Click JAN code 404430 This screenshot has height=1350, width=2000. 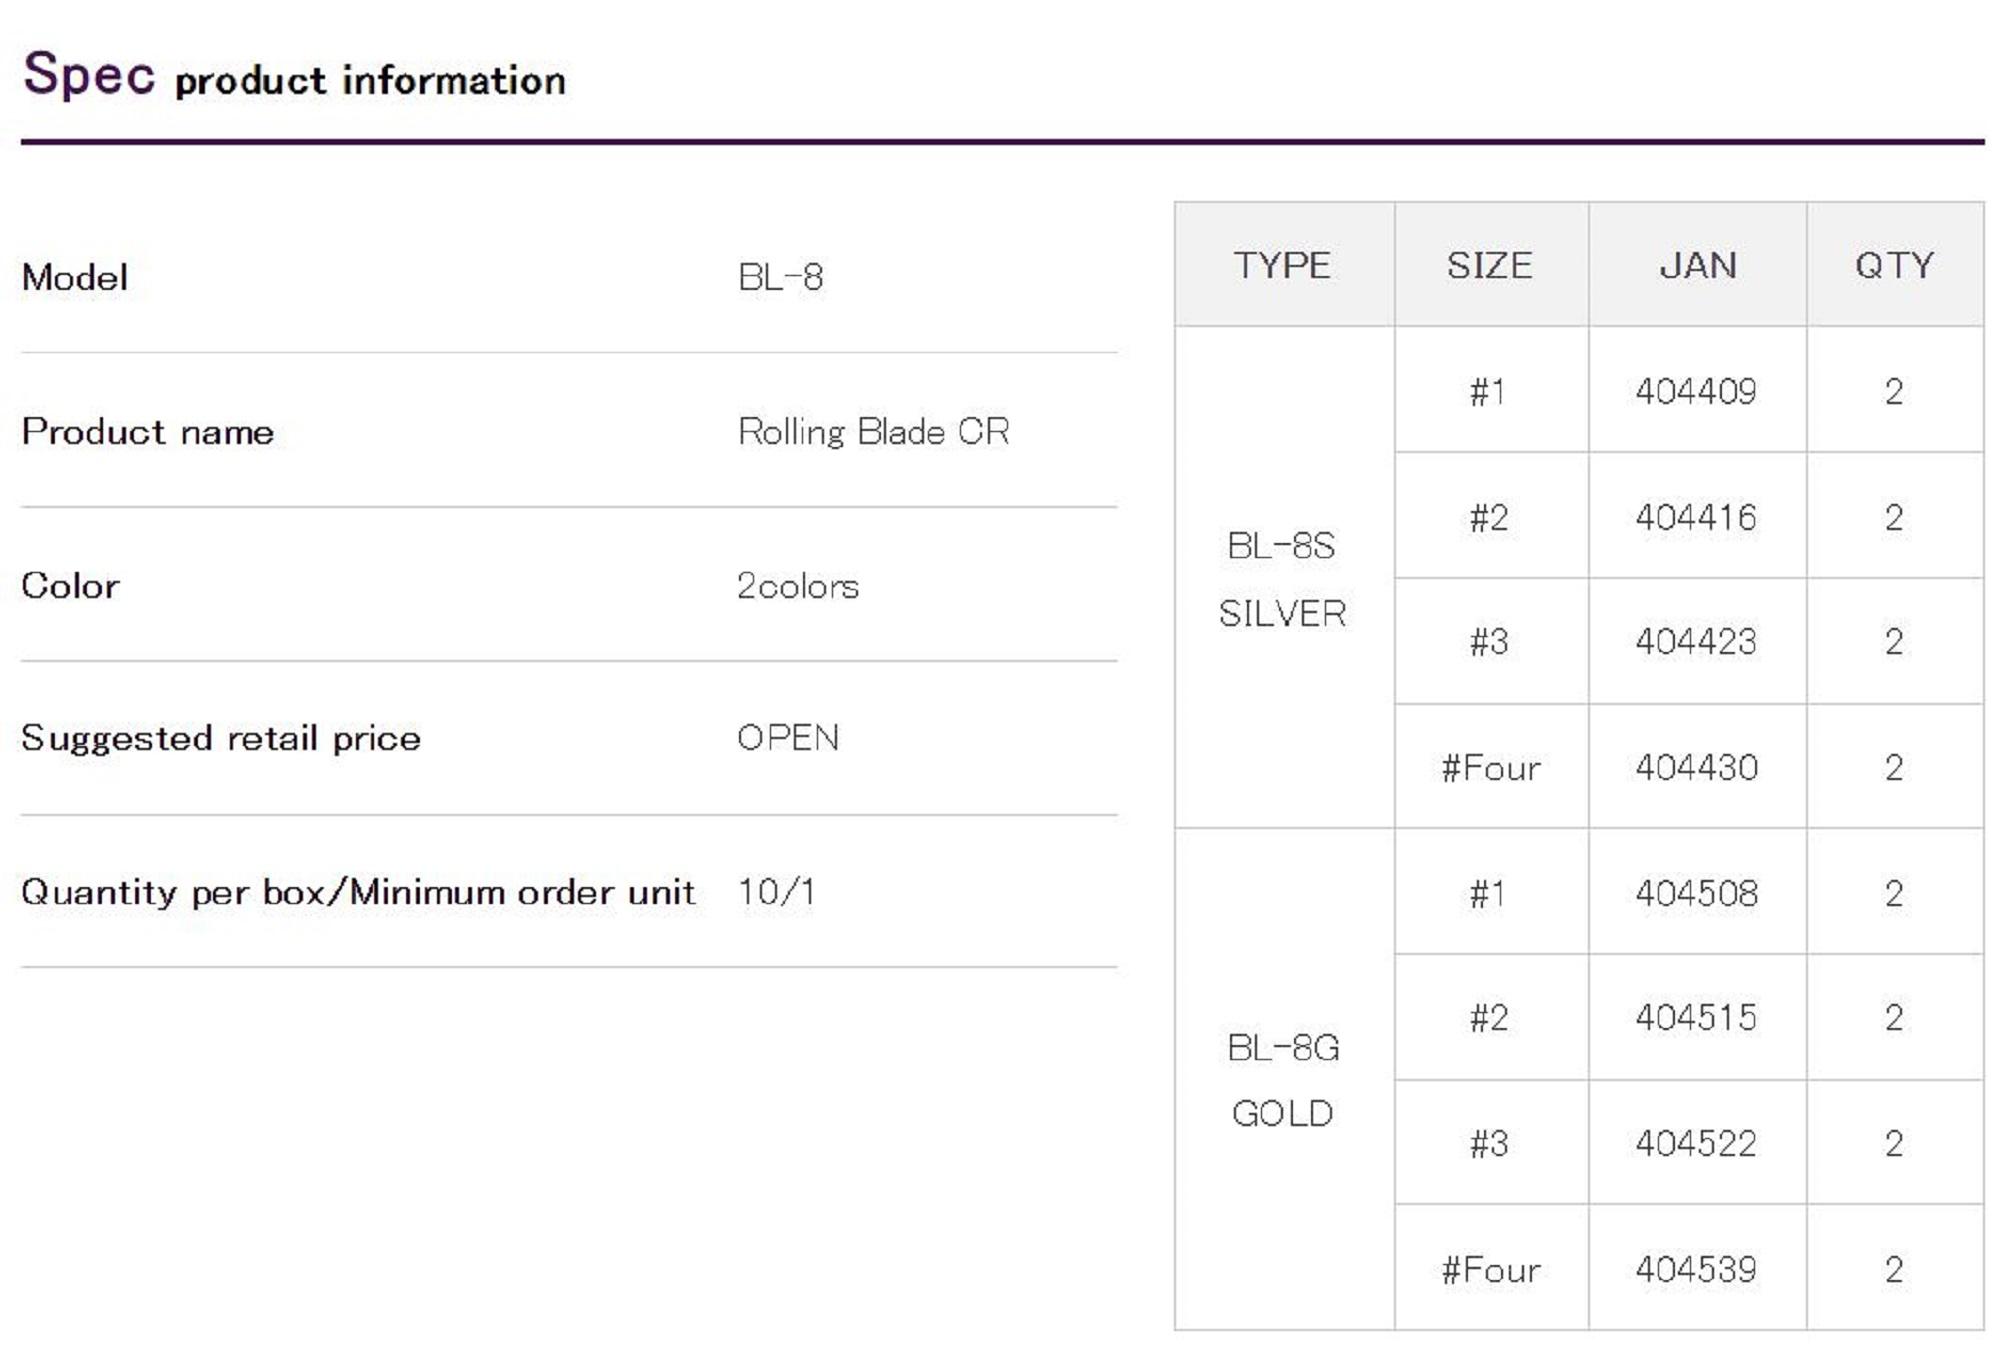(x=1696, y=767)
